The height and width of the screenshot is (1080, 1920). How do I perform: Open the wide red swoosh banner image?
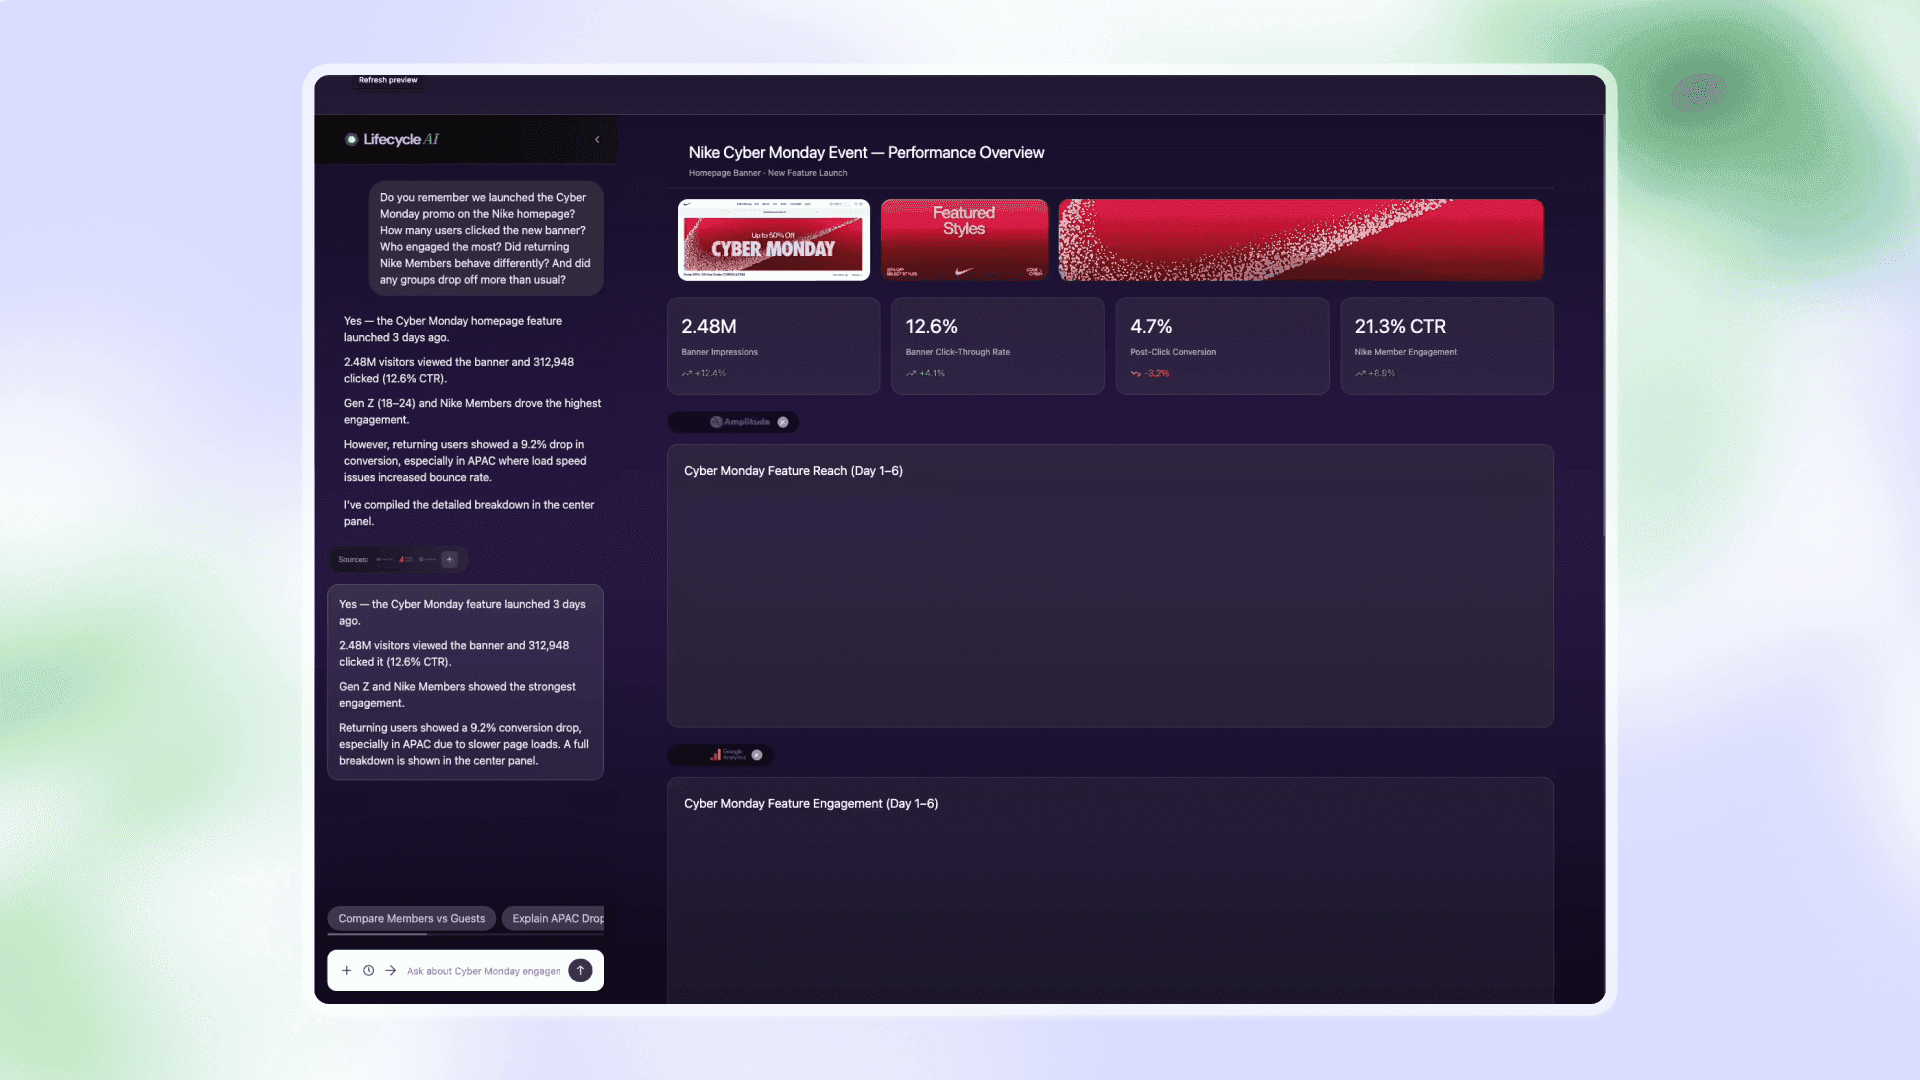(1301, 240)
